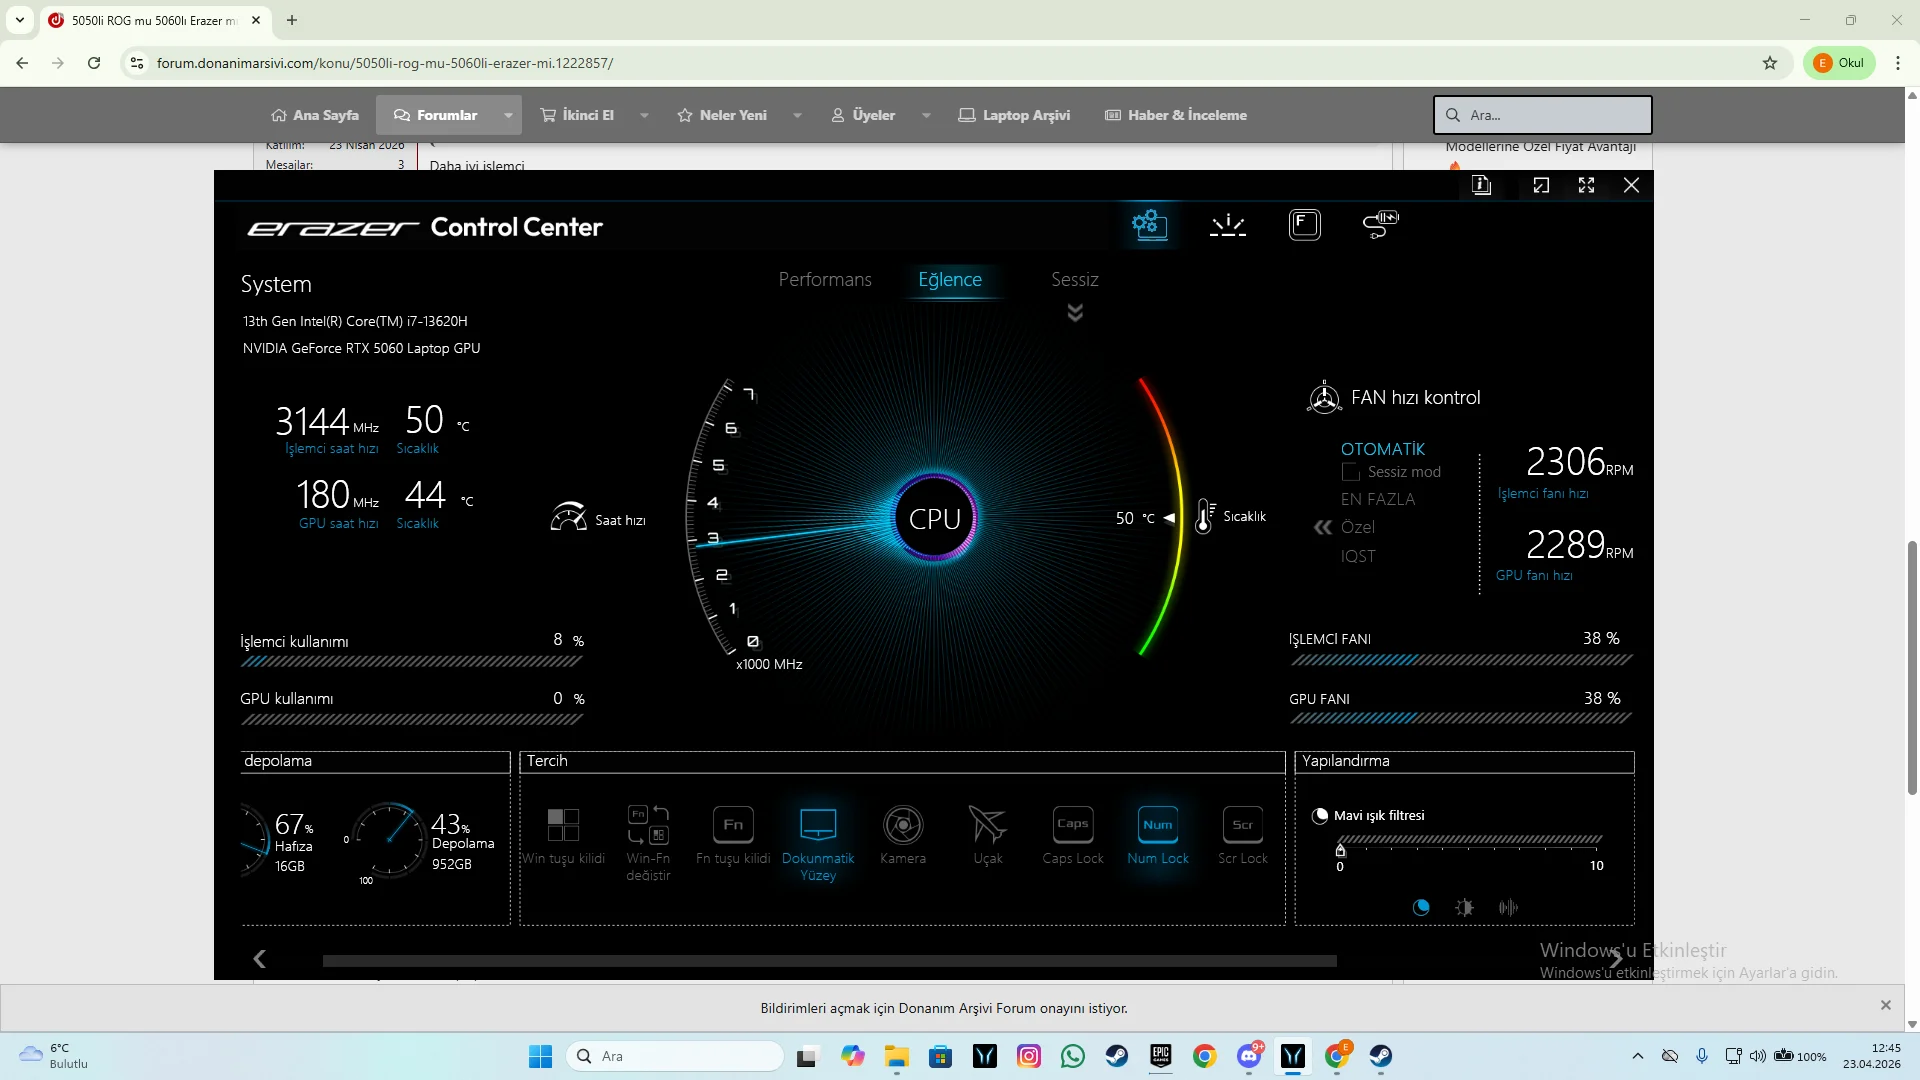This screenshot has height=1080, width=1920.
Task: Select the Laptop Arşivi menu item
Action: [x=1014, y=115]
